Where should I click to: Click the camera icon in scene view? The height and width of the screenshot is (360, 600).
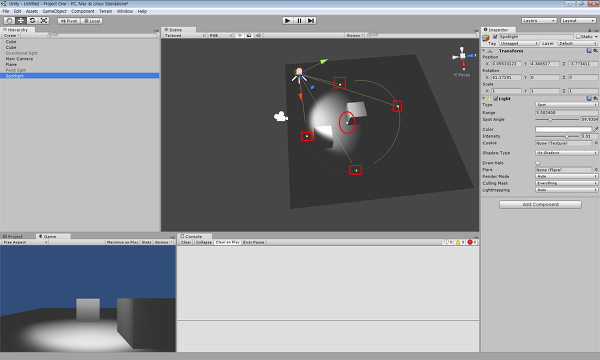click(x=280, y=116)
